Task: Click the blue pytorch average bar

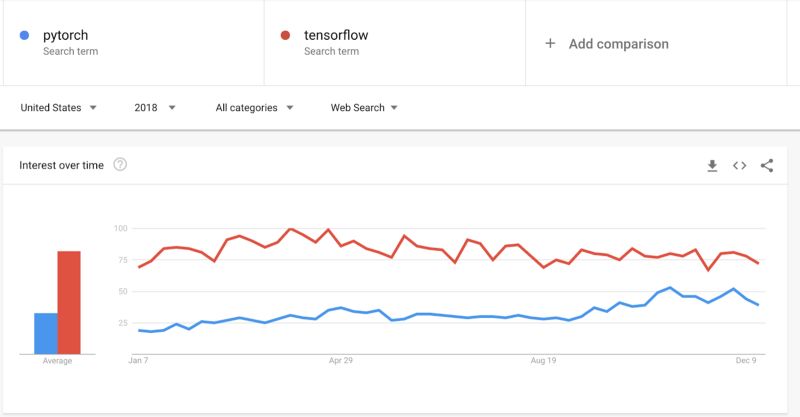Action: click(46, 333)
